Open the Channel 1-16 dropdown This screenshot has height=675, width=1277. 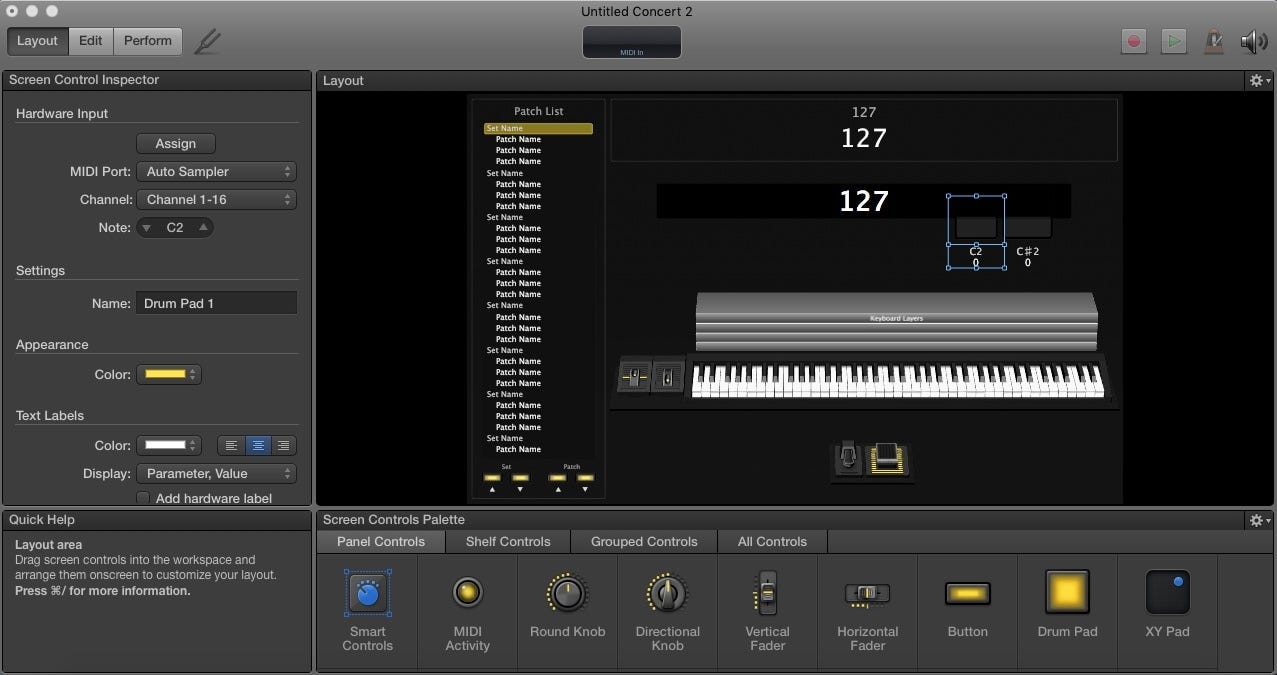coord(216,200)
